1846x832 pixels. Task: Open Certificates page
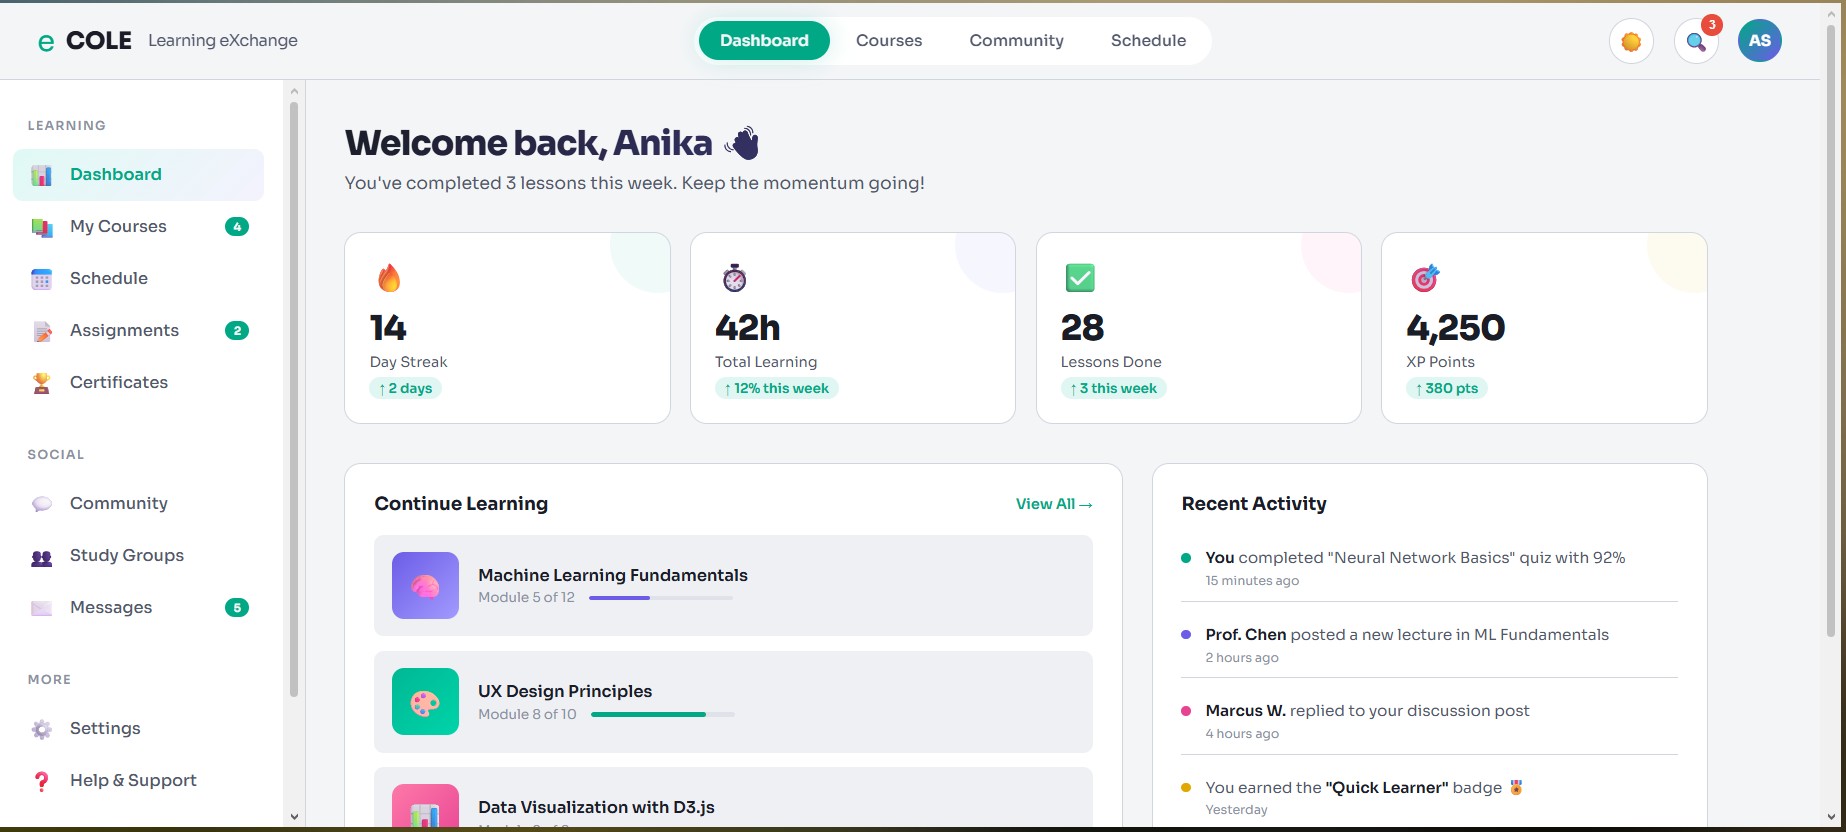pos(138,383)
